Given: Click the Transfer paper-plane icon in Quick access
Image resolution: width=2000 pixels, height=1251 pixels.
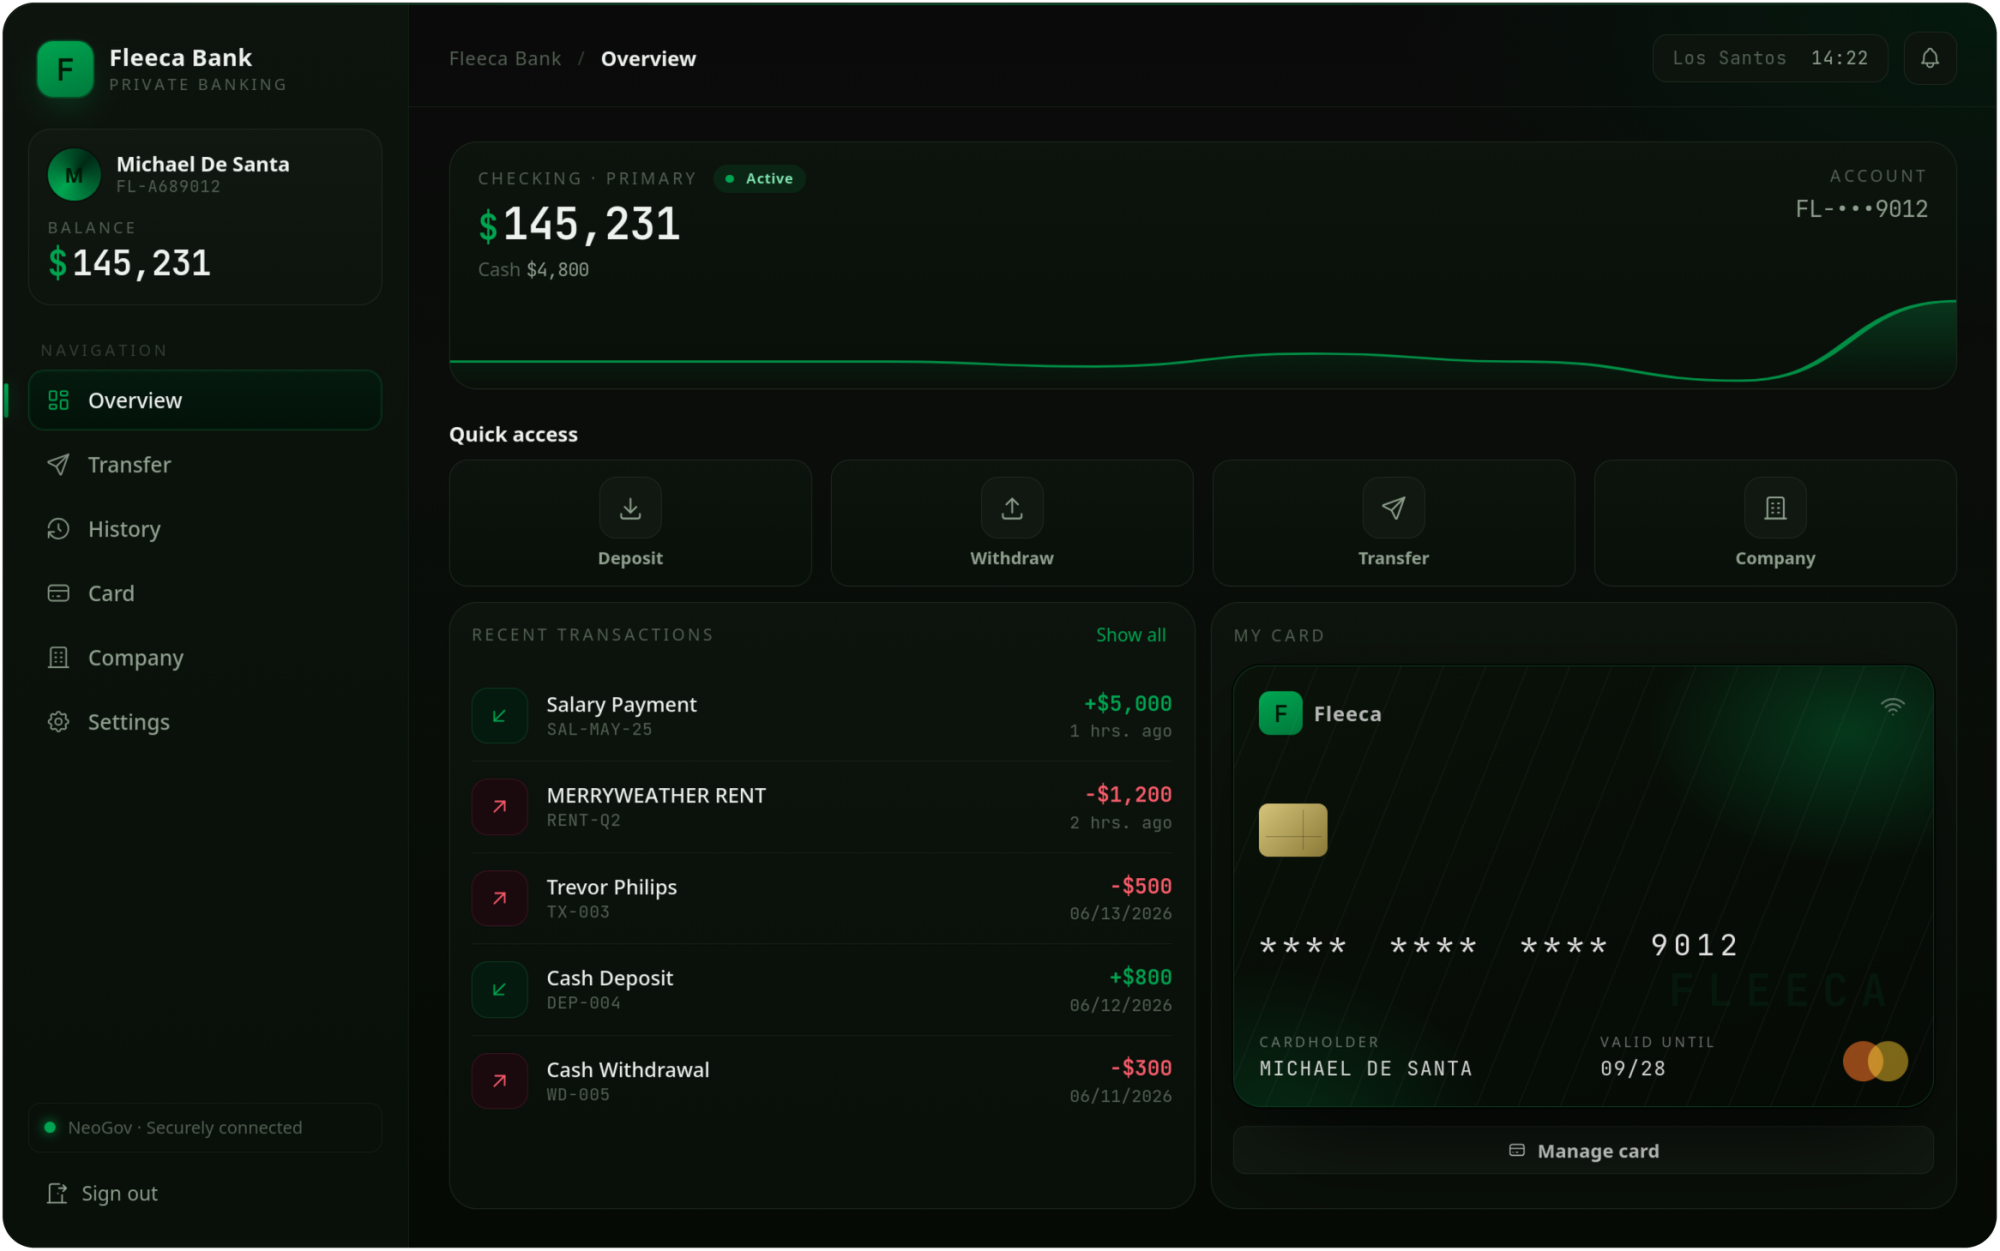Looking at the screenshot, I should (1393, 508).
